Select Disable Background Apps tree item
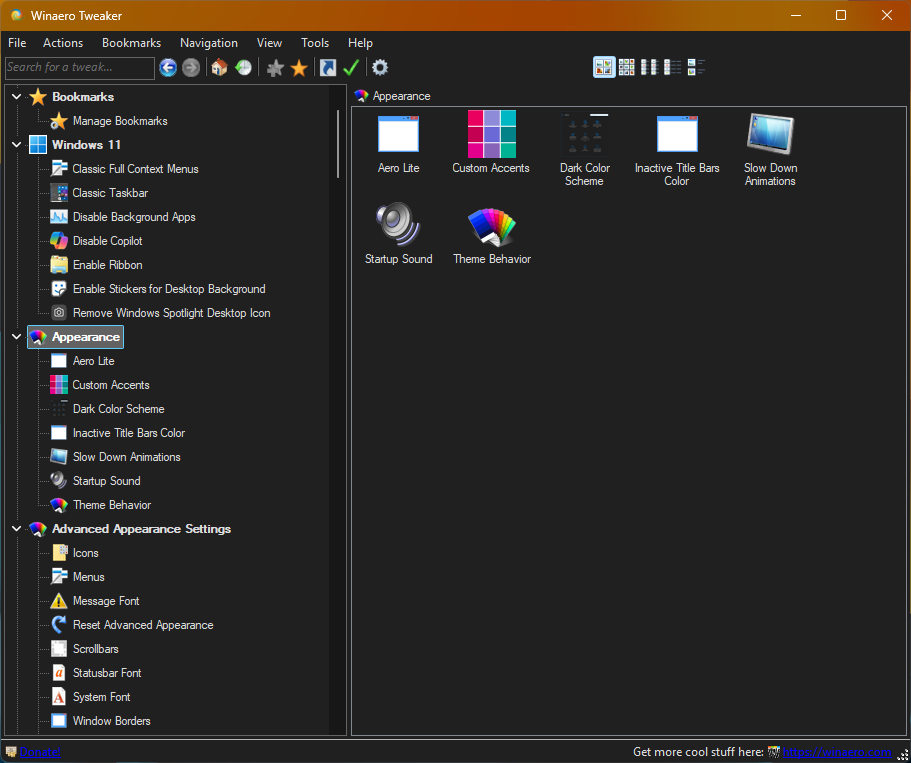 [x=134, y=217]
